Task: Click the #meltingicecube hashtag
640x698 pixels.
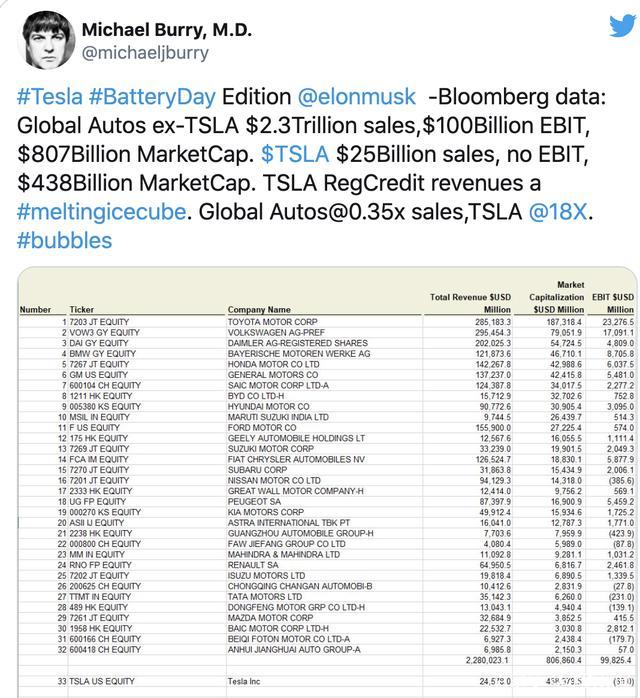Action: [x=95, y=212]
